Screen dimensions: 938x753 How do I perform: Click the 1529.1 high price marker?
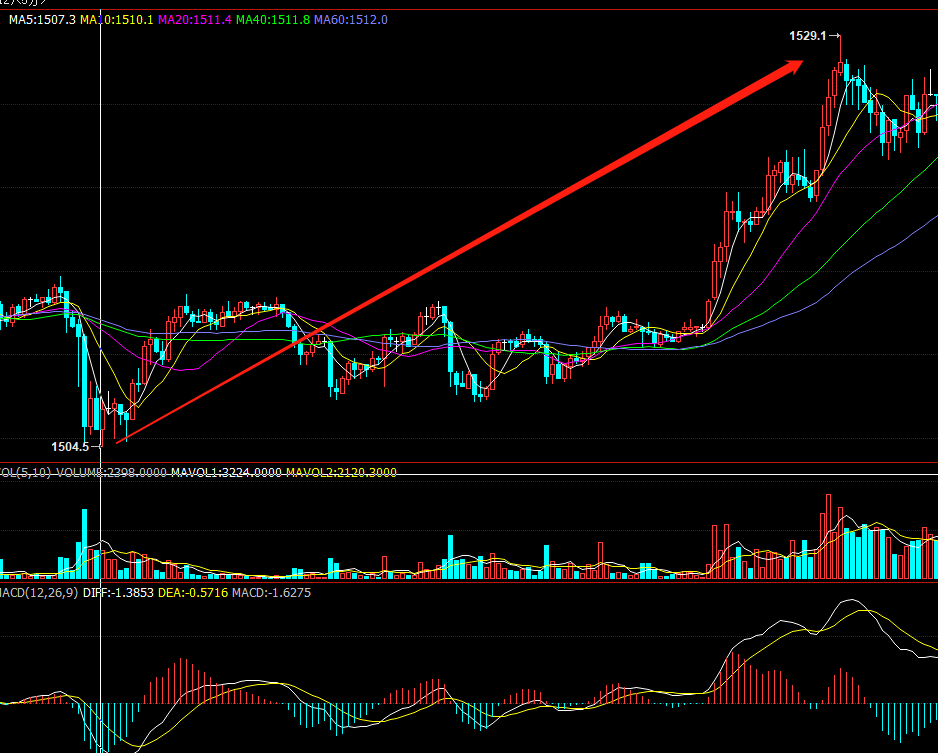click(808, 36)
